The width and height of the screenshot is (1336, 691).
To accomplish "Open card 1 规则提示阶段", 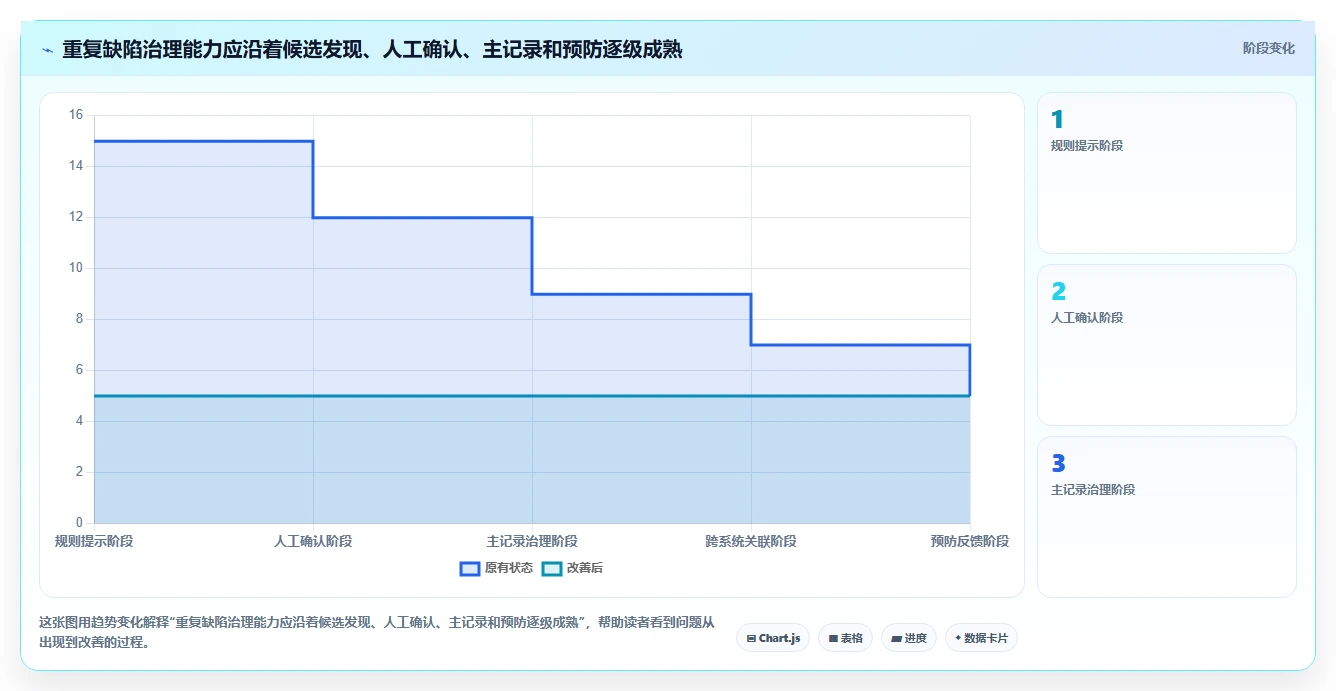I will pyautogui.click(x=1167, y=173).
